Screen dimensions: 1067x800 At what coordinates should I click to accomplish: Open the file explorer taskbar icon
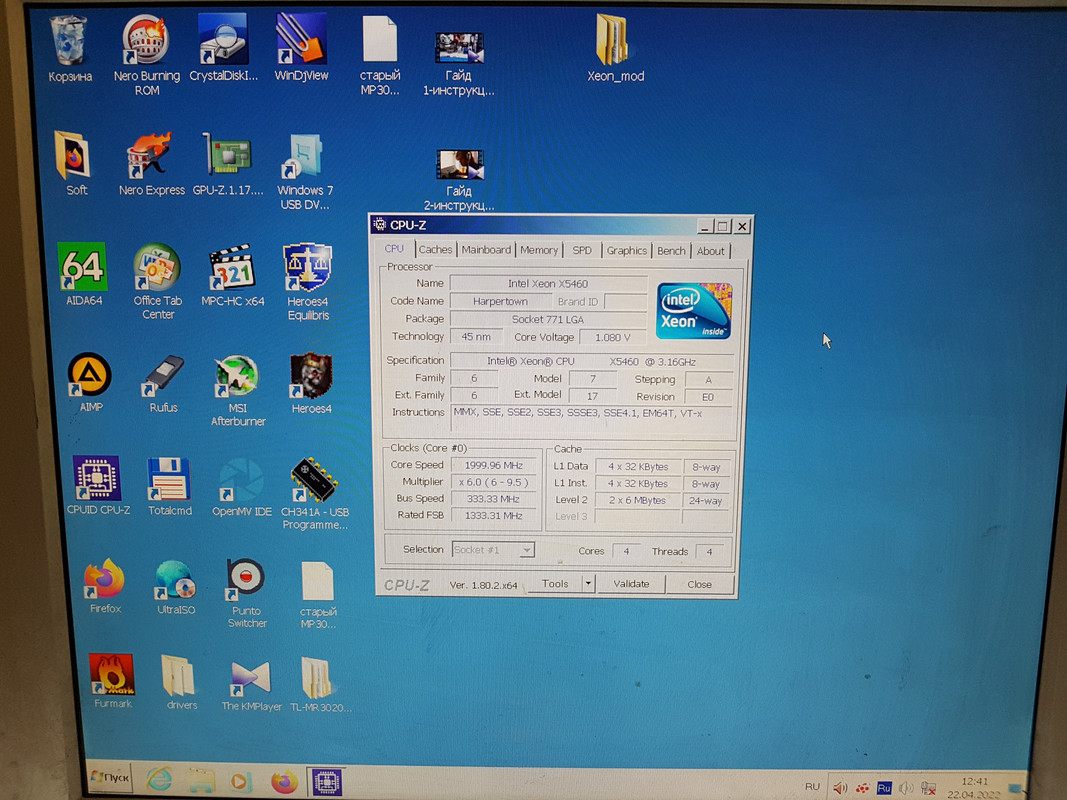point(201,780)
